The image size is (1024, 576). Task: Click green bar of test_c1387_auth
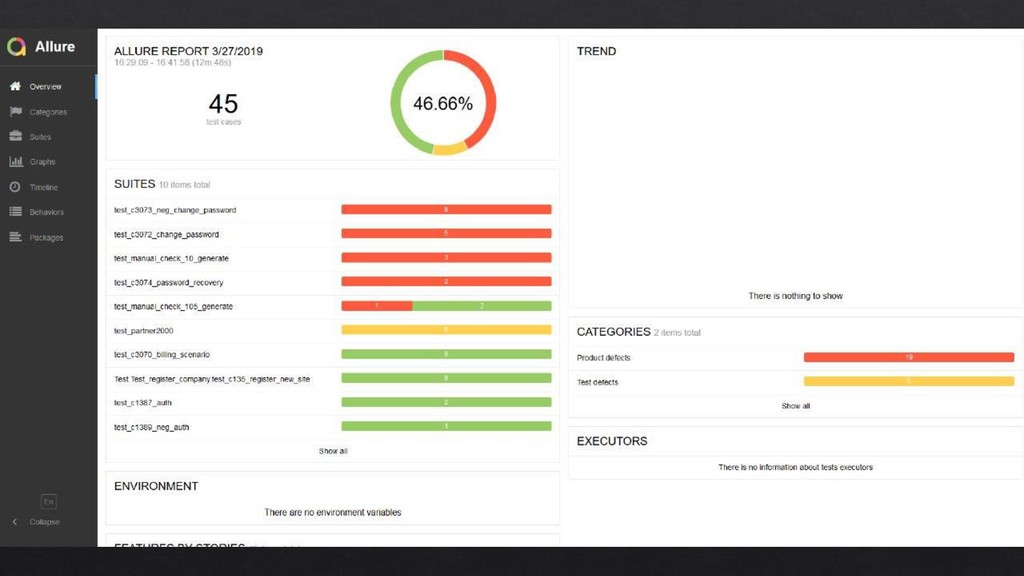[446, 402]
